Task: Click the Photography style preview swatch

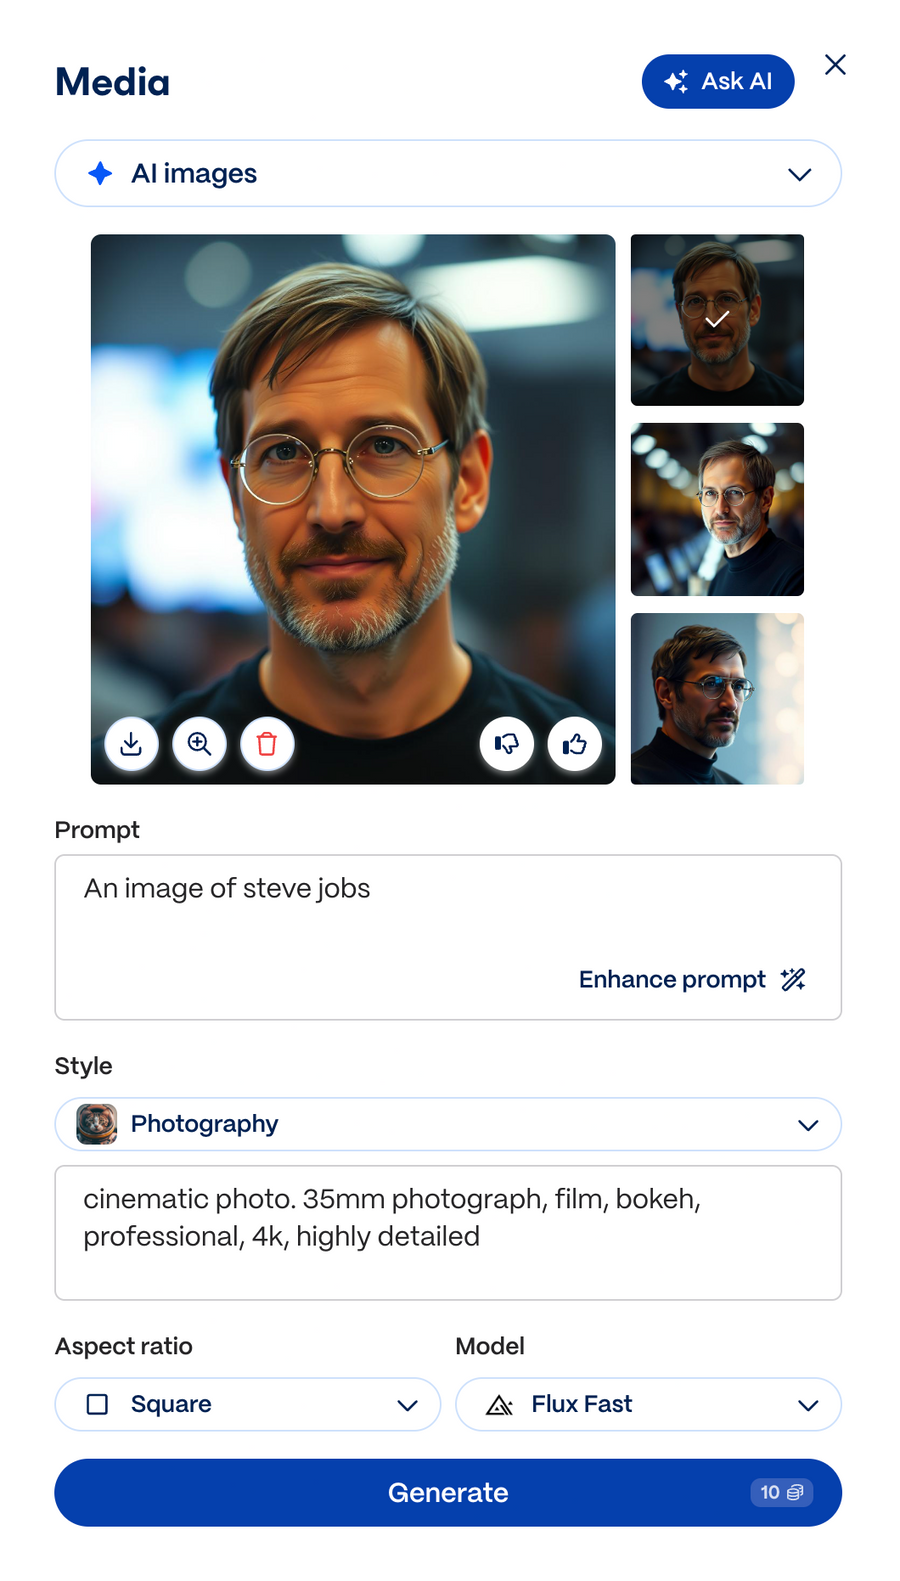Action: [93, 1124]
